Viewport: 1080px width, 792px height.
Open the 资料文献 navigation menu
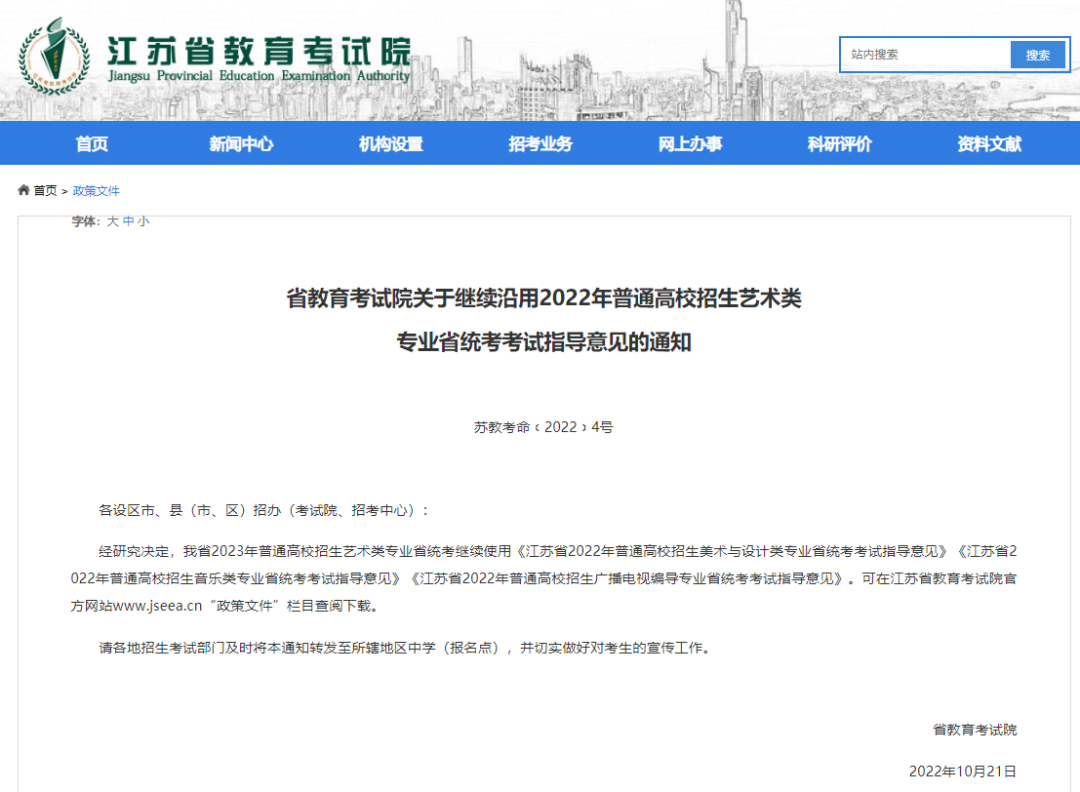pos(989,143)
